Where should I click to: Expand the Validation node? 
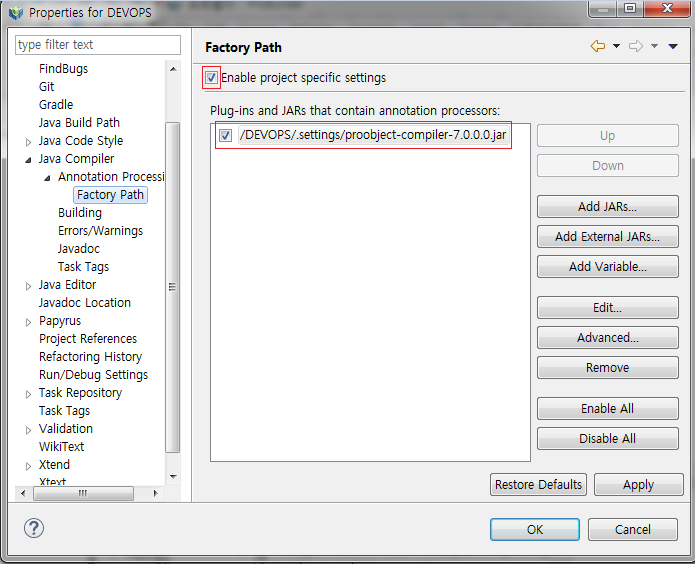click(x=28, y=430)
